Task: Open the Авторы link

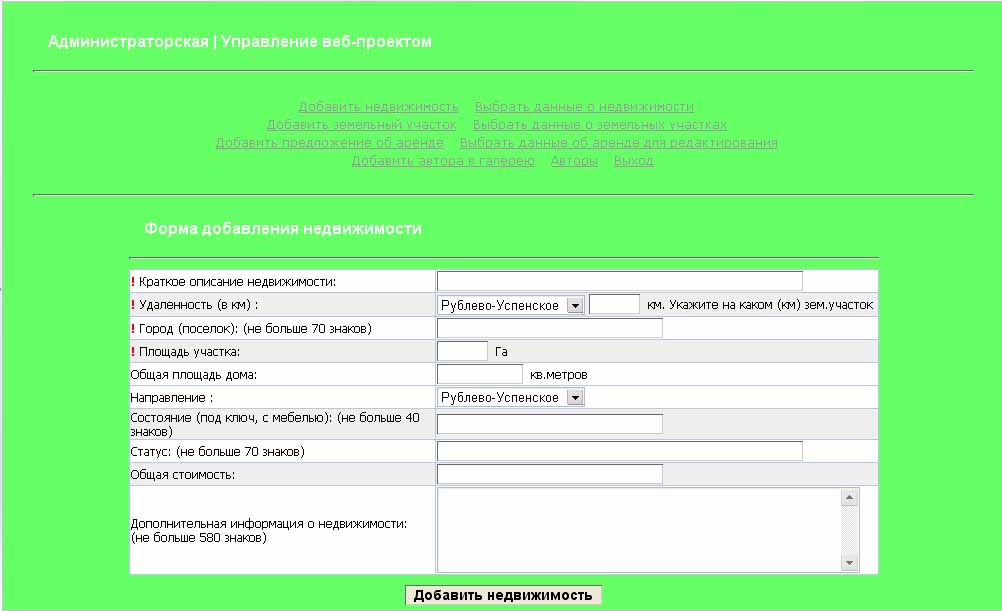Action: coord(574,160)
